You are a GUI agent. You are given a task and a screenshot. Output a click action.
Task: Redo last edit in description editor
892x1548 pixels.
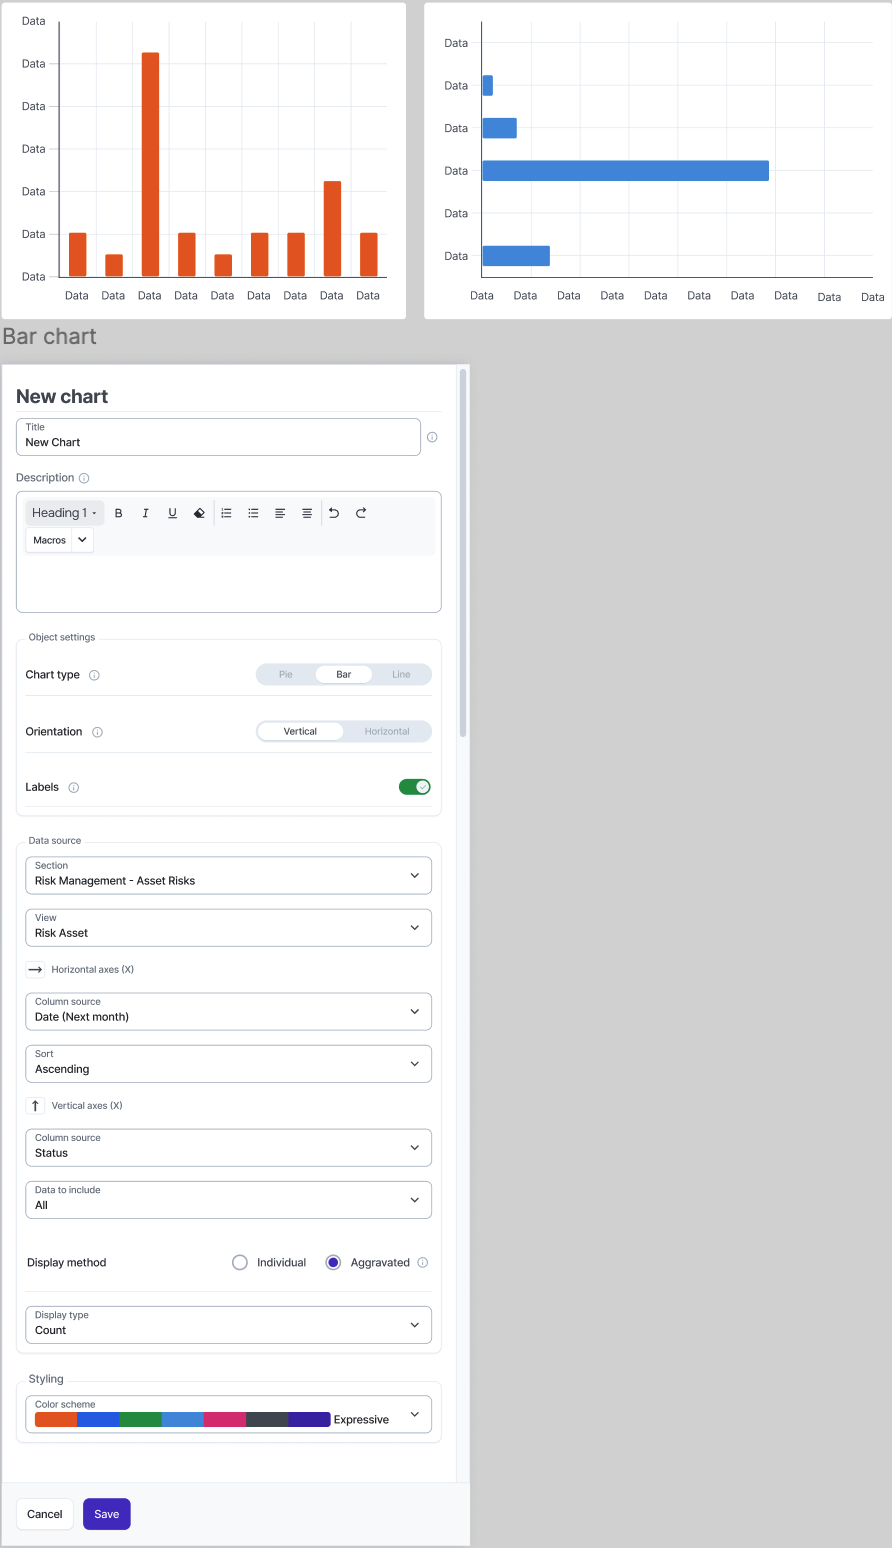(361, 513)
